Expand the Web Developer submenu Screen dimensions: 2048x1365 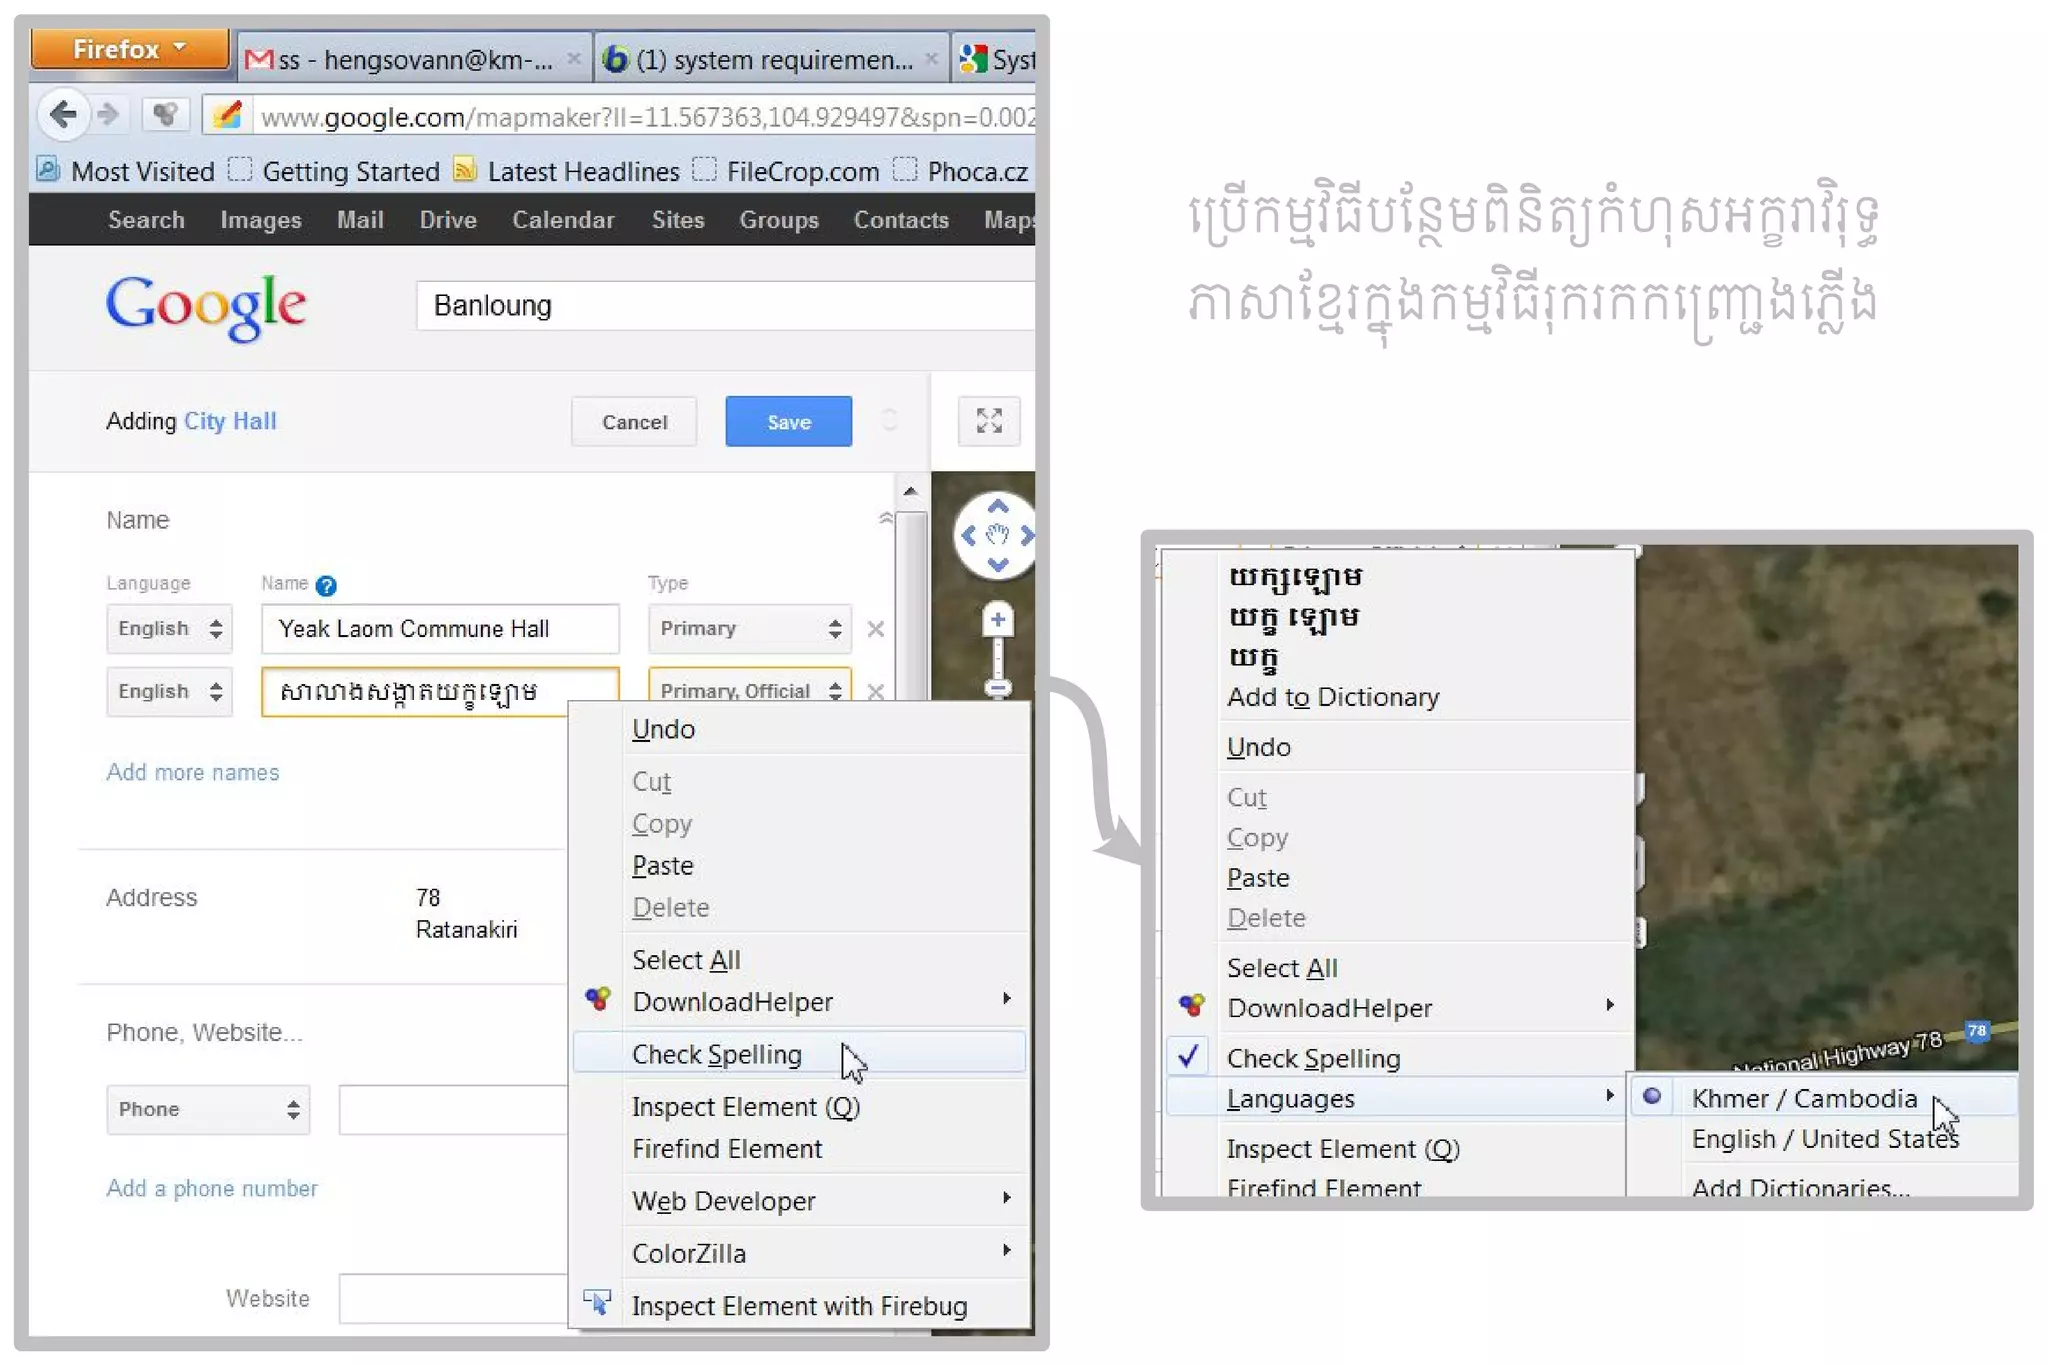[799, 1201]
